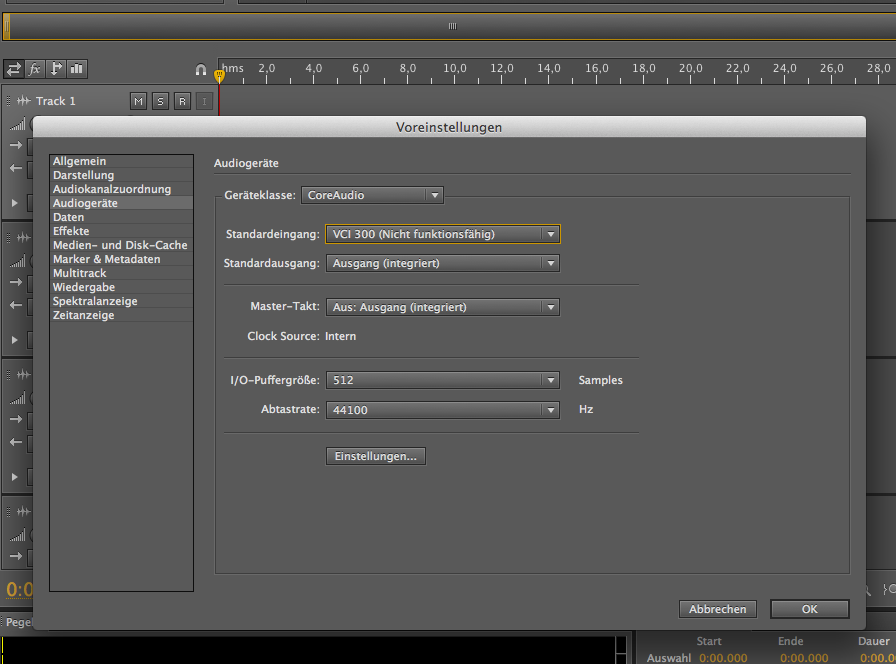Click the Inputs/Outputs toolbar icon

[x=14, y=69]
